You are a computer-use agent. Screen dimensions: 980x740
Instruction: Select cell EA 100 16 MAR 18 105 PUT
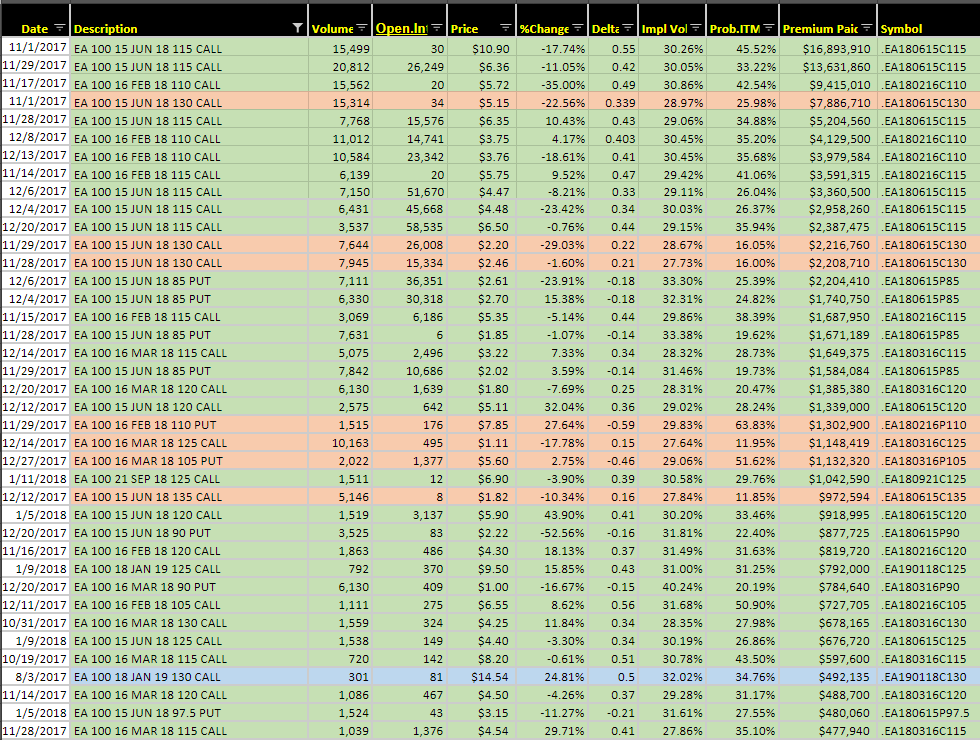[x=189, y=461]
